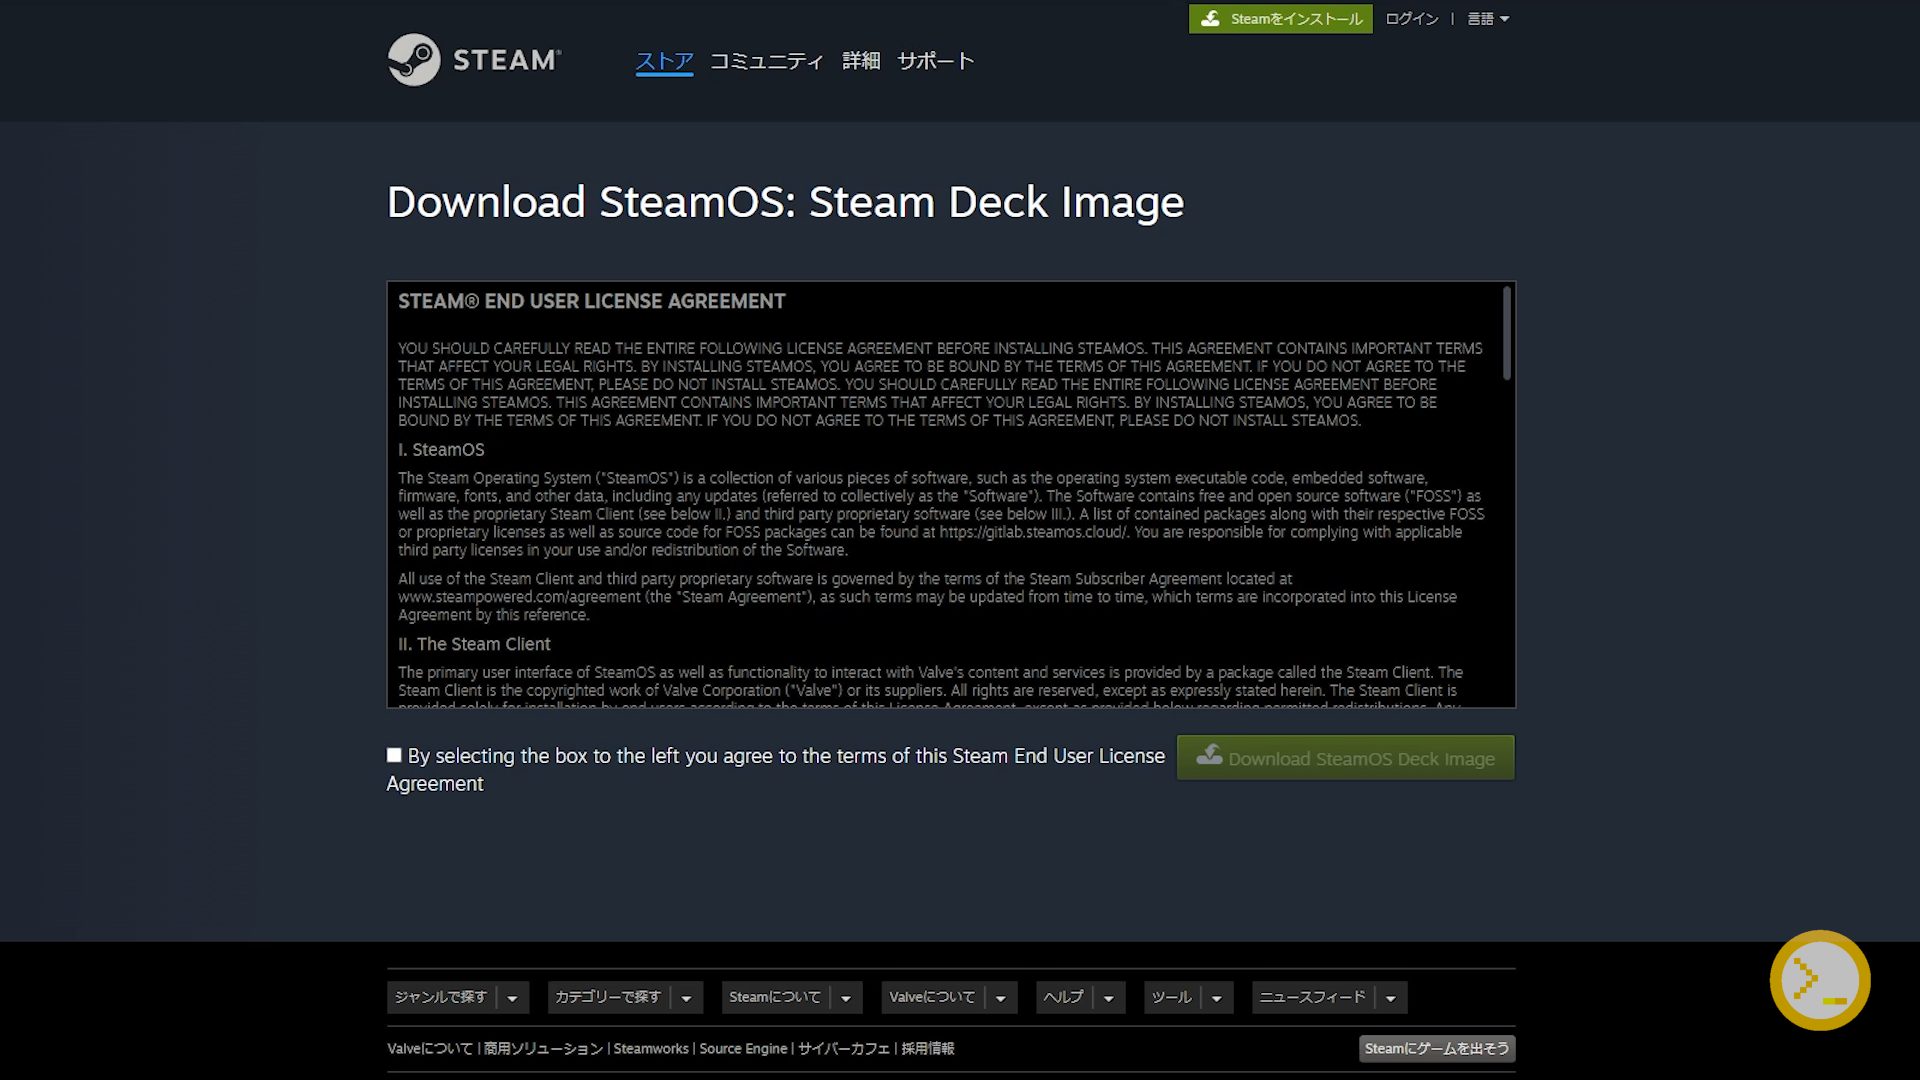This screenshot has height=1080, width=1920.
Task: Click the Download SteamOS Deck Image icon
Action: [x=1209, y=755]
